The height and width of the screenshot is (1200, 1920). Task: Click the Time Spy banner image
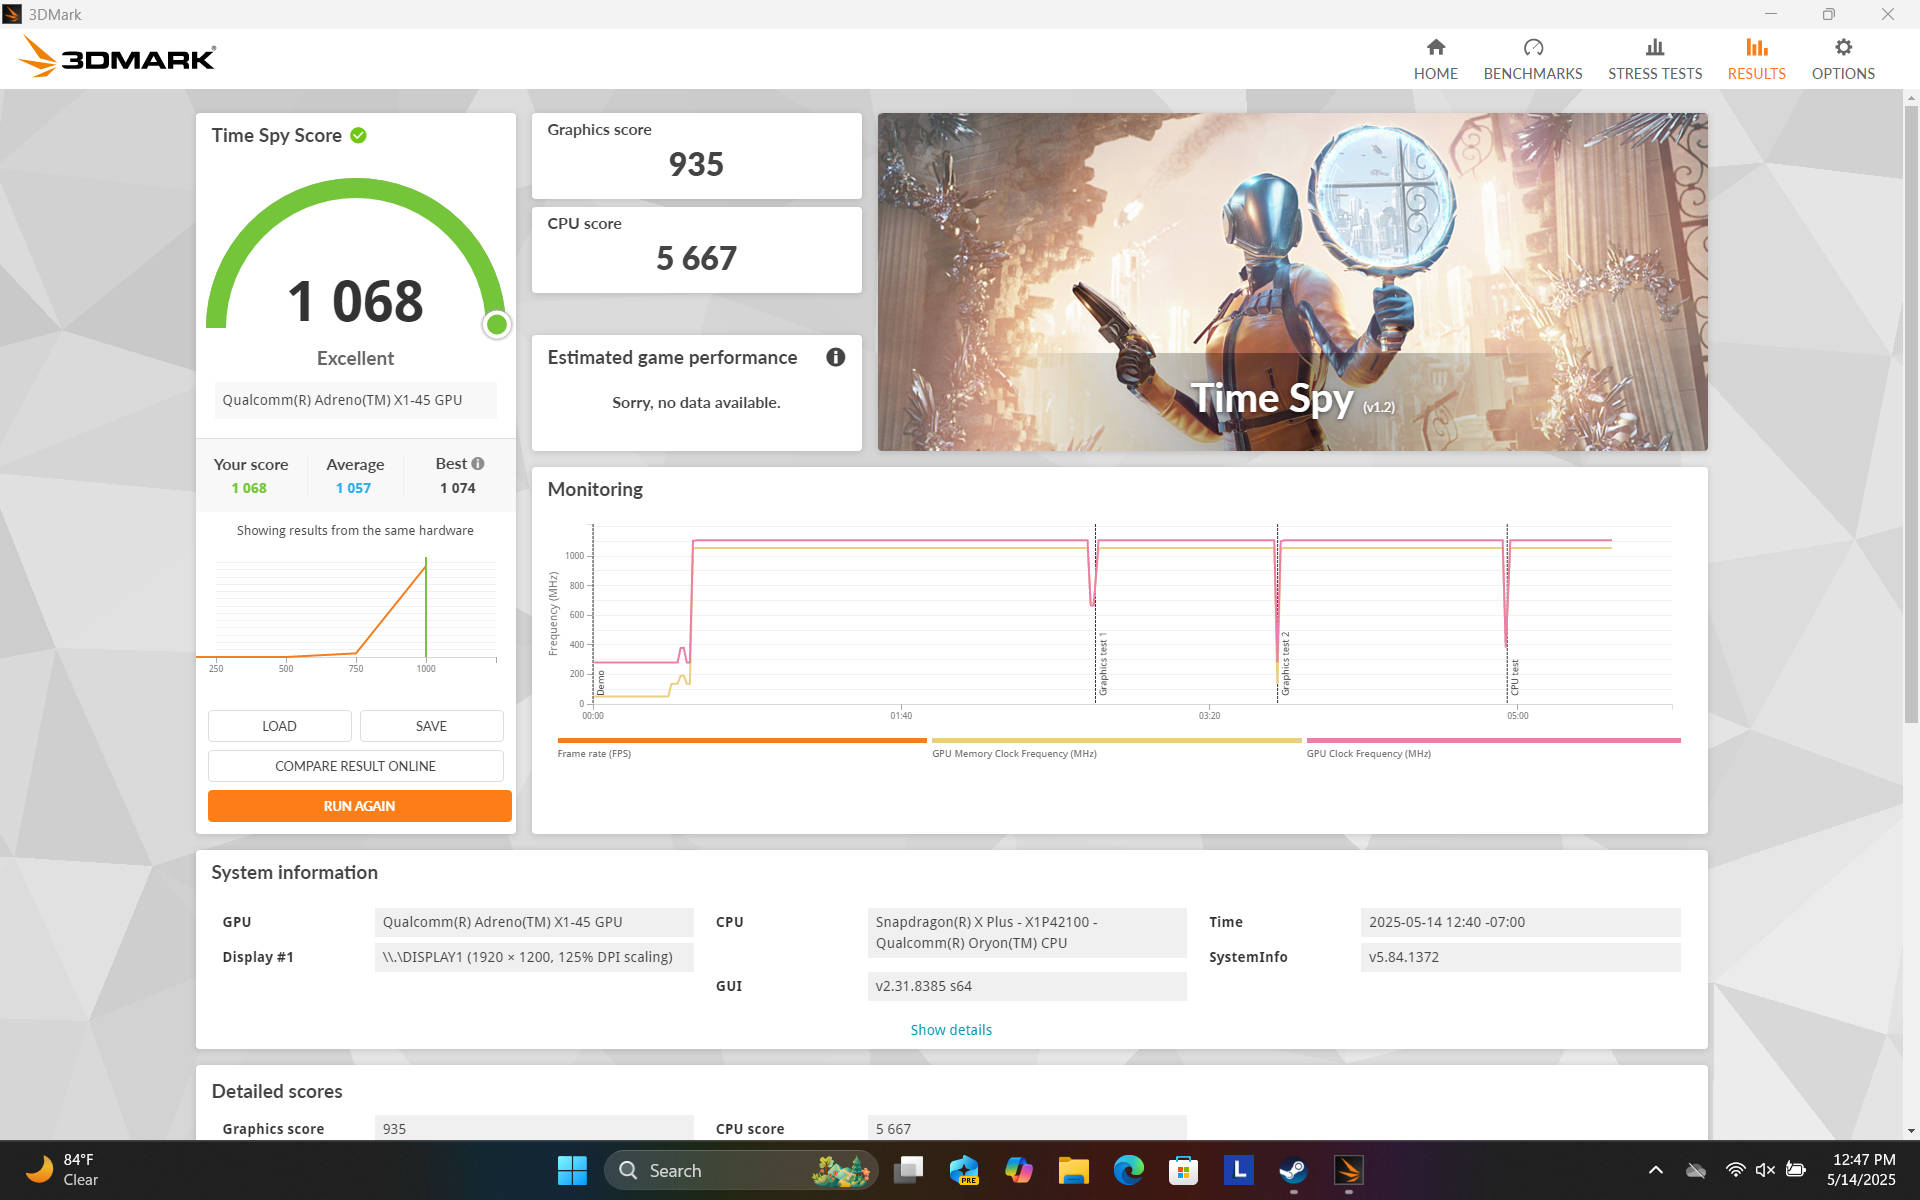[1291, 281]
